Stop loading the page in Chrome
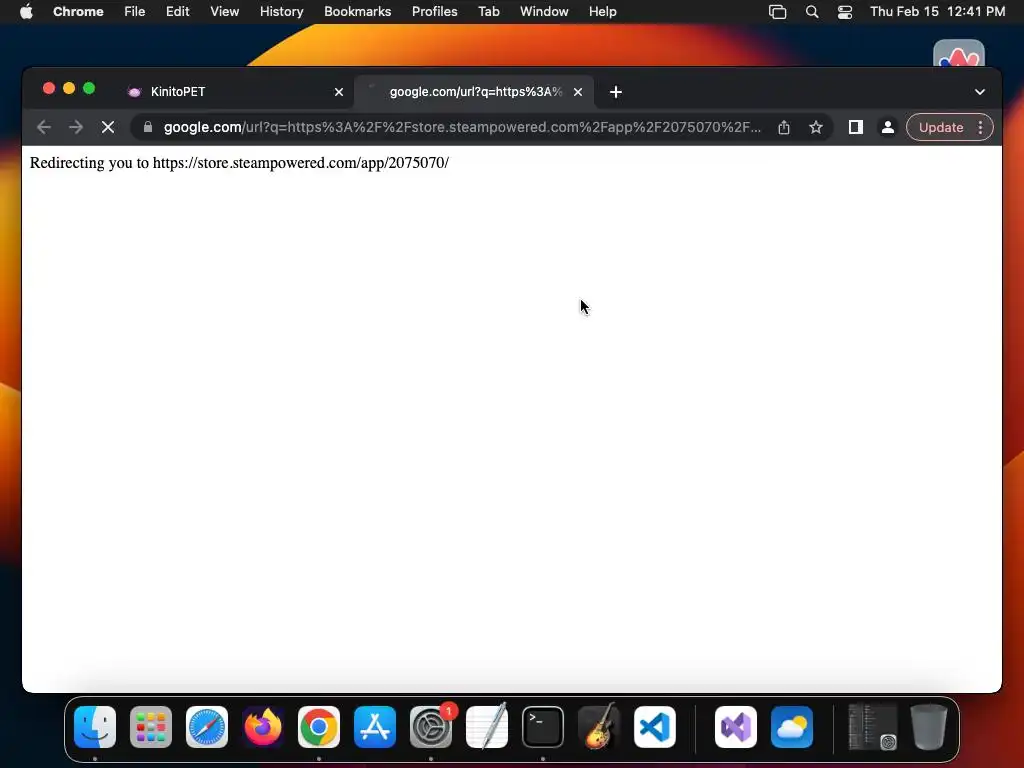 click(x=108, y=127)
